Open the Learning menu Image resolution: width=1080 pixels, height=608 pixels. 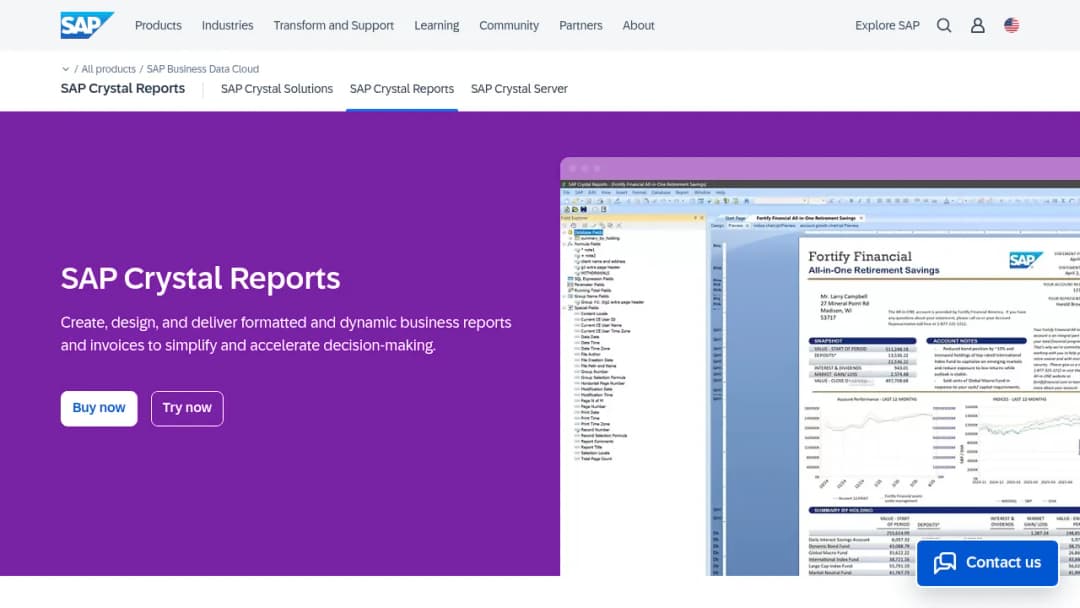[437, 25]
